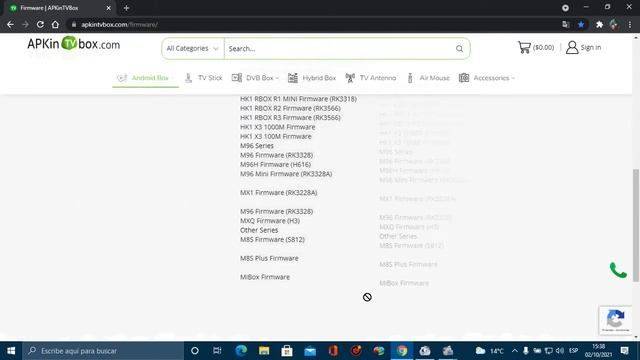Launch Microsoft Edge from taskbar
Image resolution: width=640 pixels, height=360 pixels.
point(241,351)
